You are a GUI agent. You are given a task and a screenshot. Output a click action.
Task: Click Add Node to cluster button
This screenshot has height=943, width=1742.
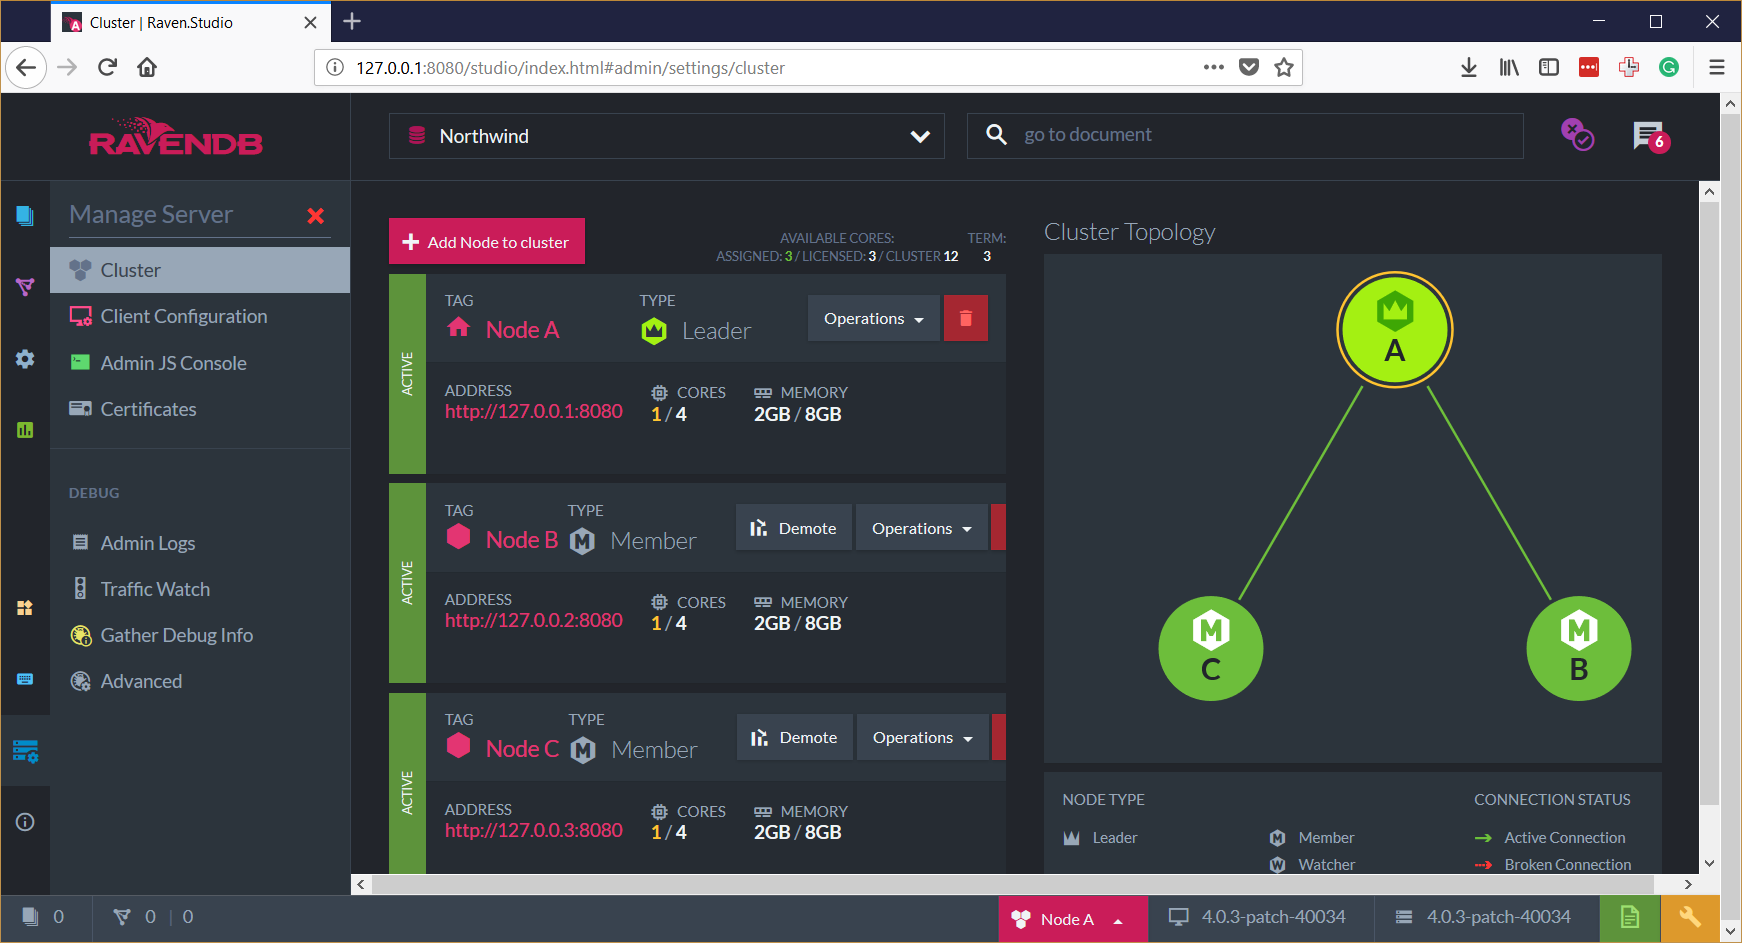click(x=487, y=241)
